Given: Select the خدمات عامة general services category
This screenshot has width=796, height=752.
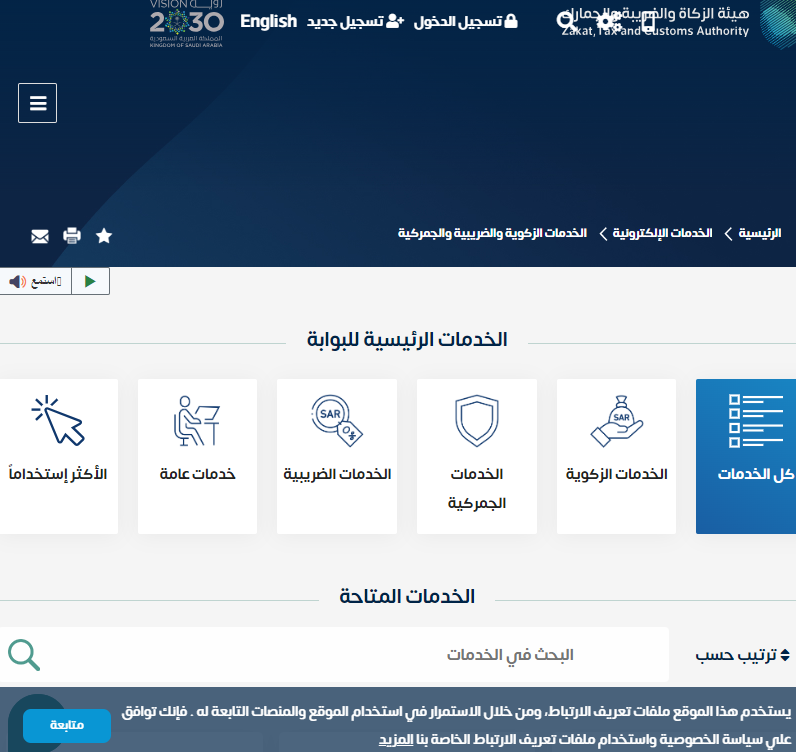Looking at the screenshot, I should [x=197, y=456].
